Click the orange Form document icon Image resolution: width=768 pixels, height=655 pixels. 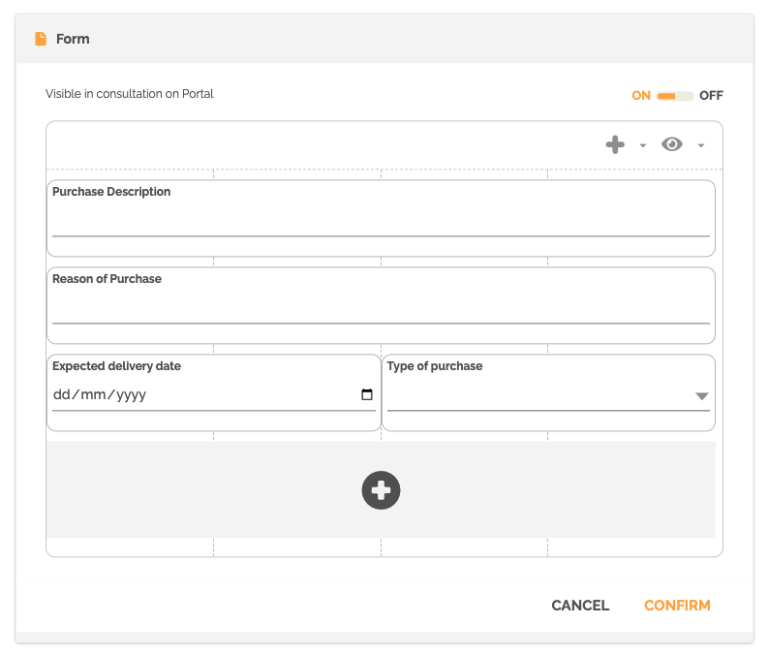click(x=41, y=39)
